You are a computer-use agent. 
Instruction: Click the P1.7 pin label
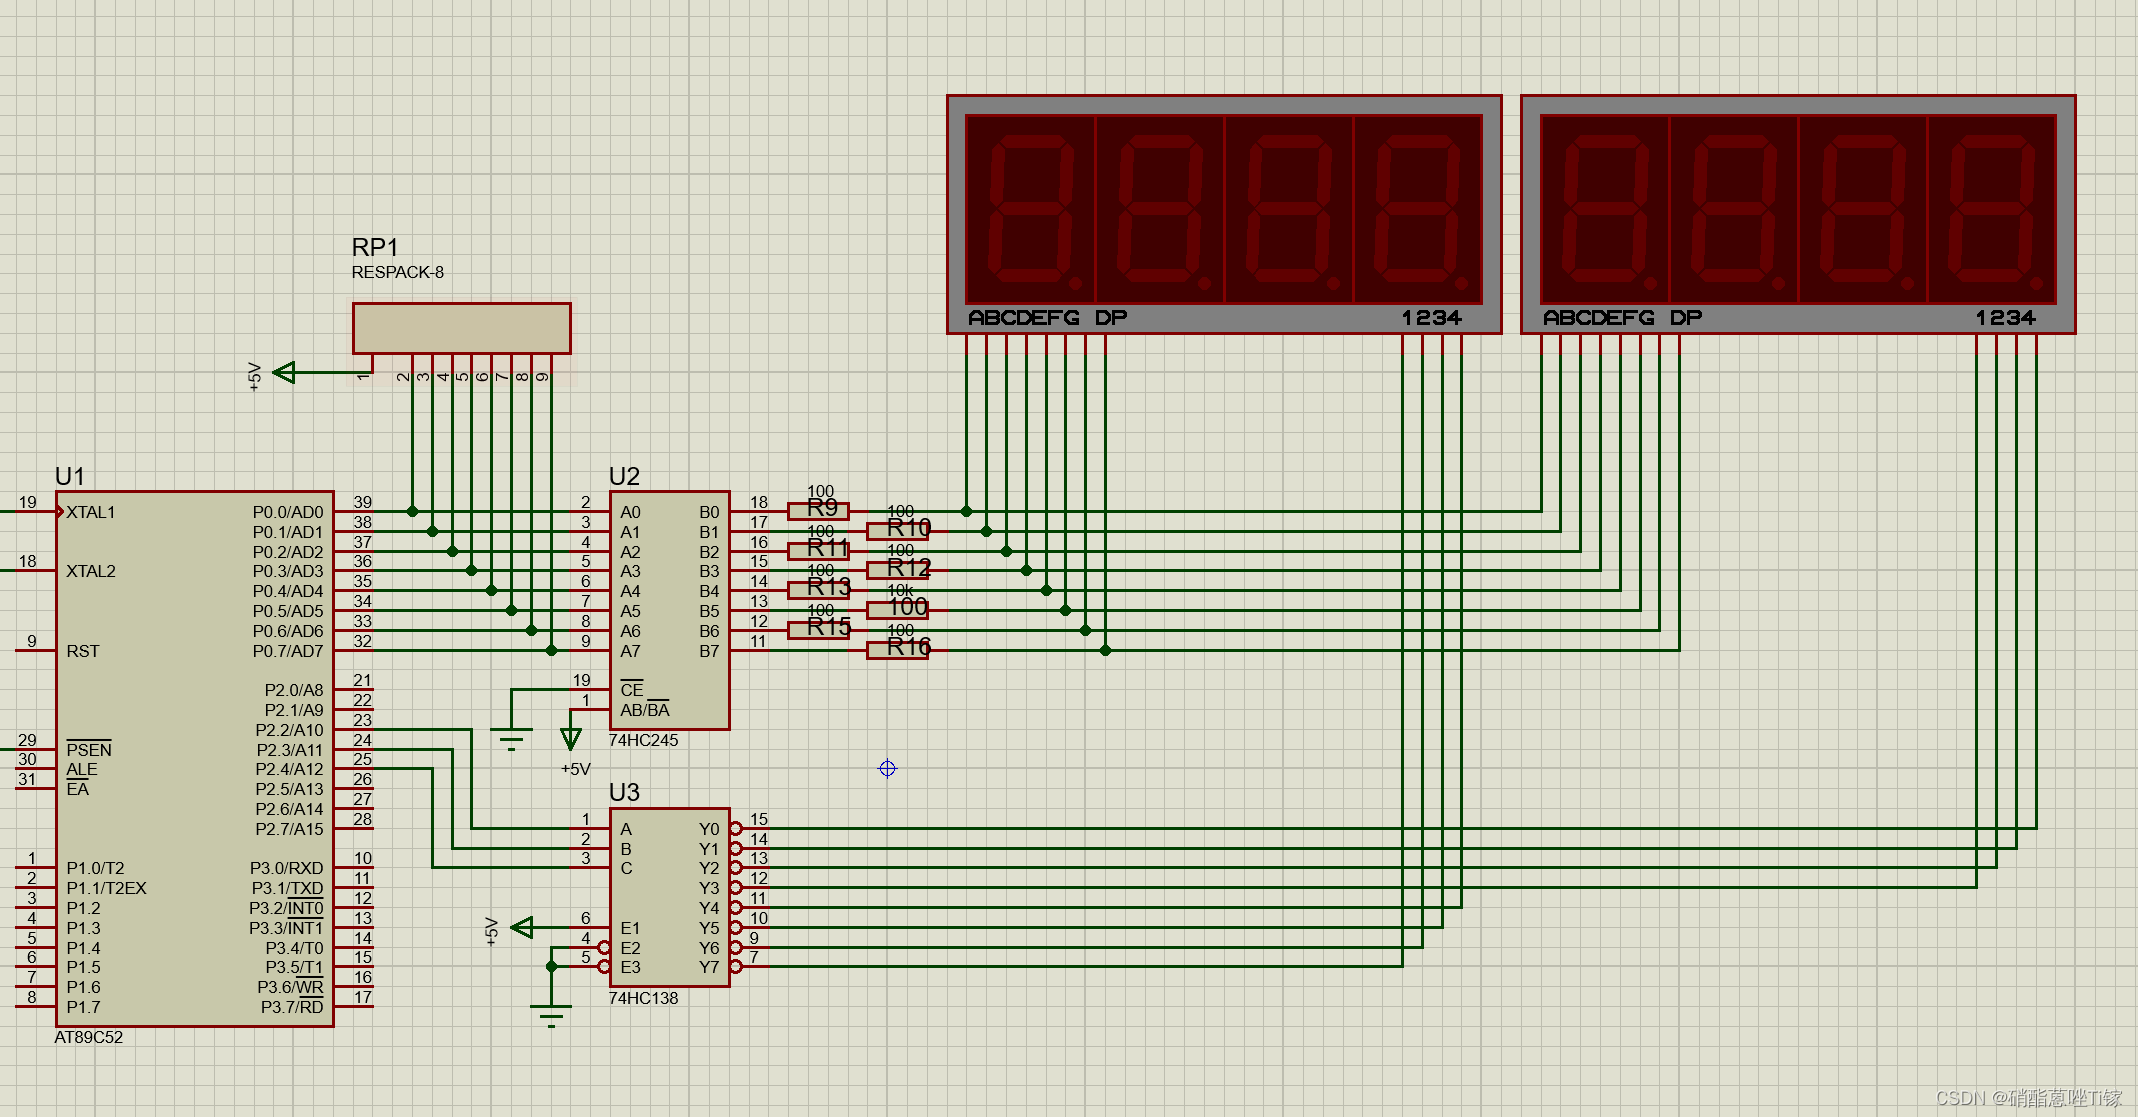coord(84,1007)
